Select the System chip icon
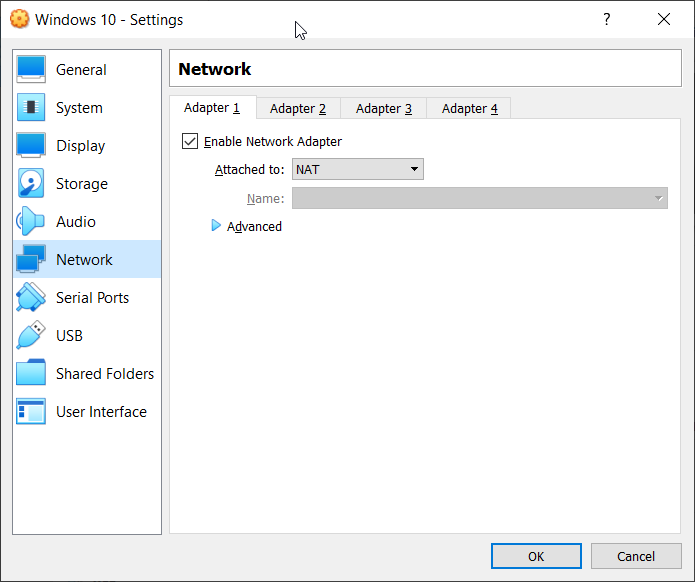The image size is (695, 582). [31, 107]
